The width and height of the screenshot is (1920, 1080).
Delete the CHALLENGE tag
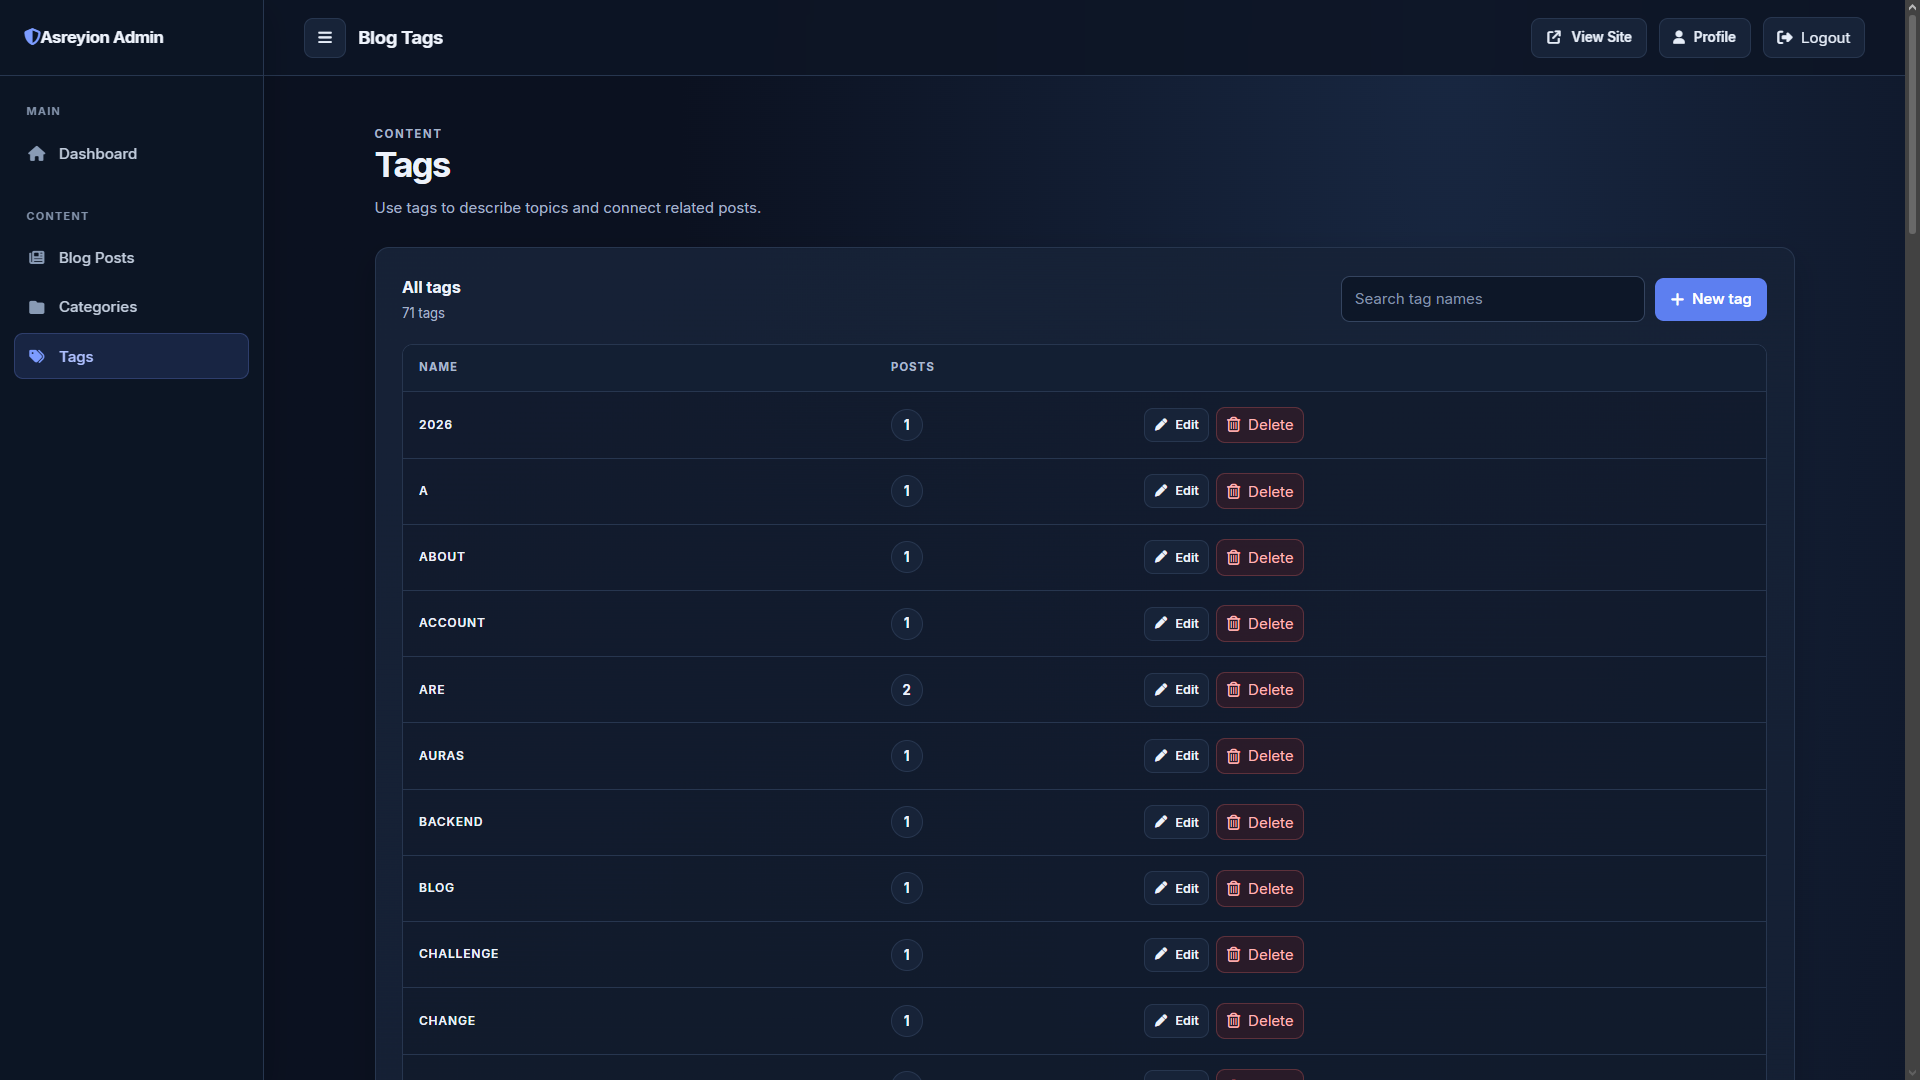point(1259,955)
